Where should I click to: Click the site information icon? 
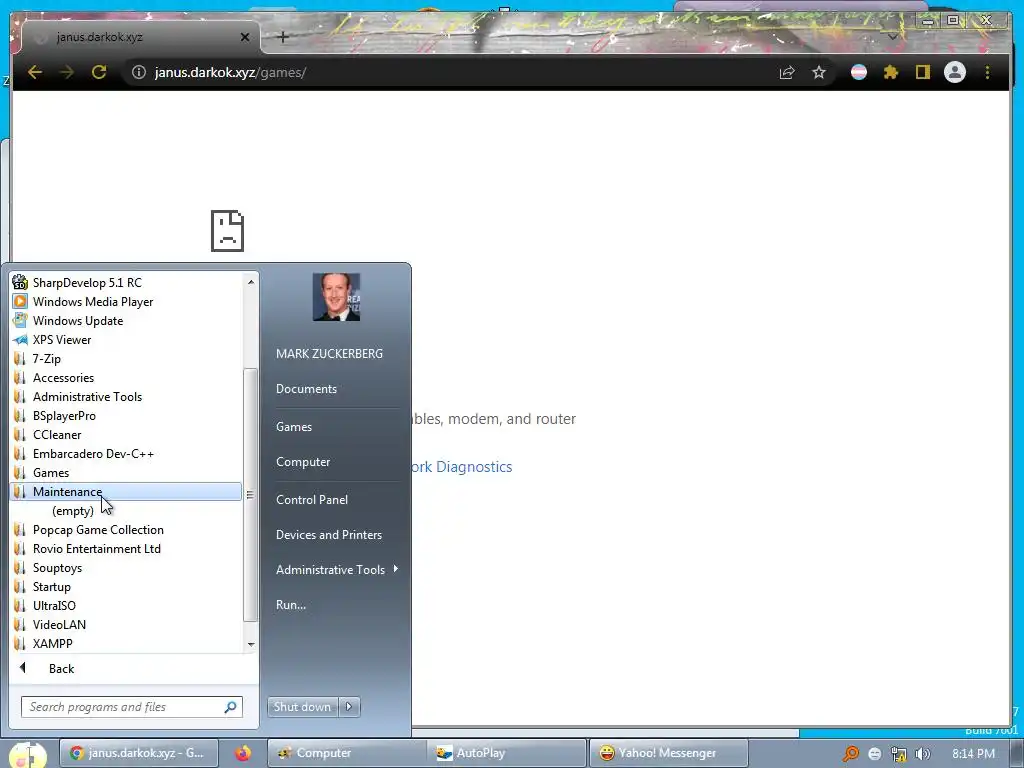coord(138,72)
